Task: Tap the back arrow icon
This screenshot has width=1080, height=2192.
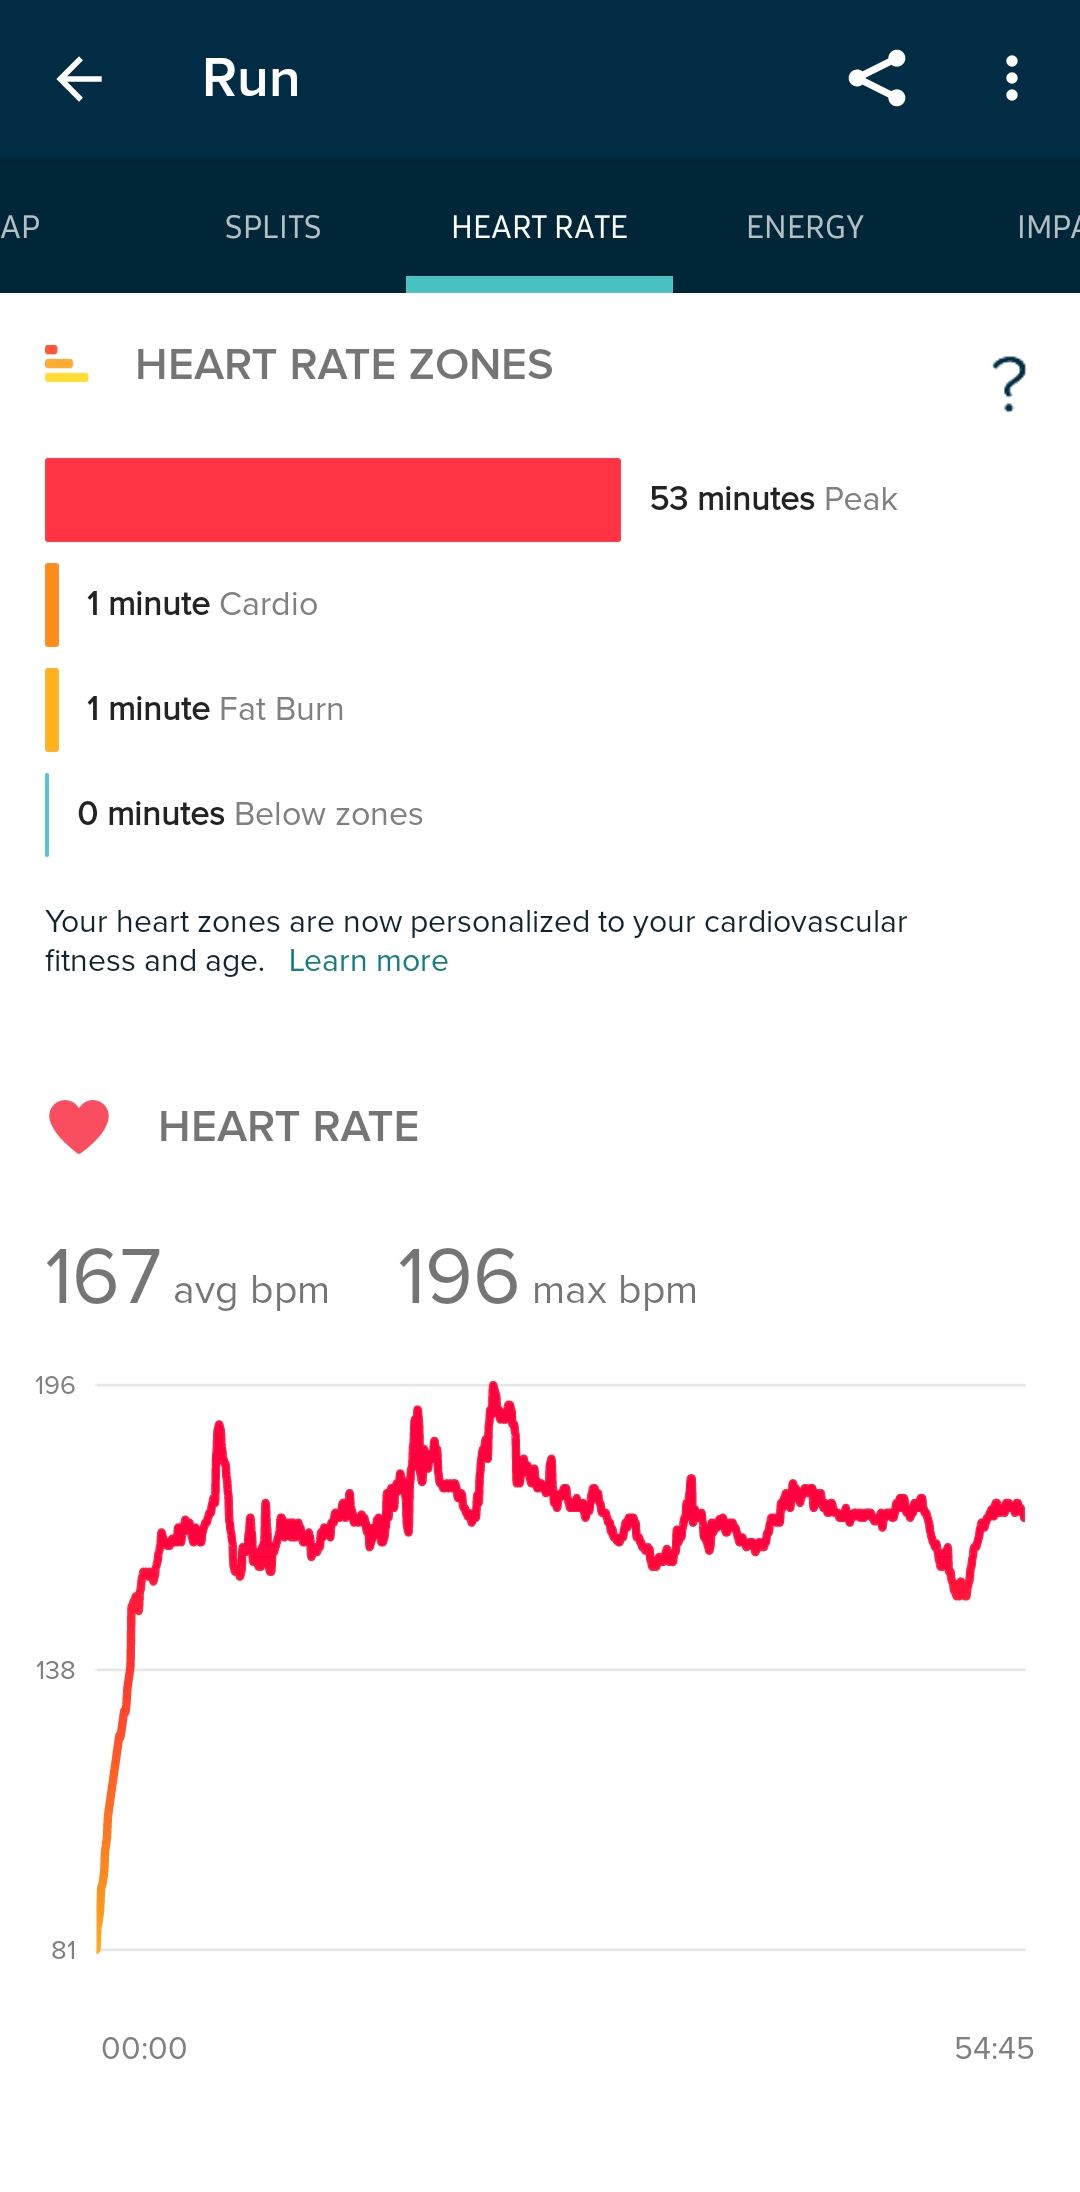Action: coord(79,79)
